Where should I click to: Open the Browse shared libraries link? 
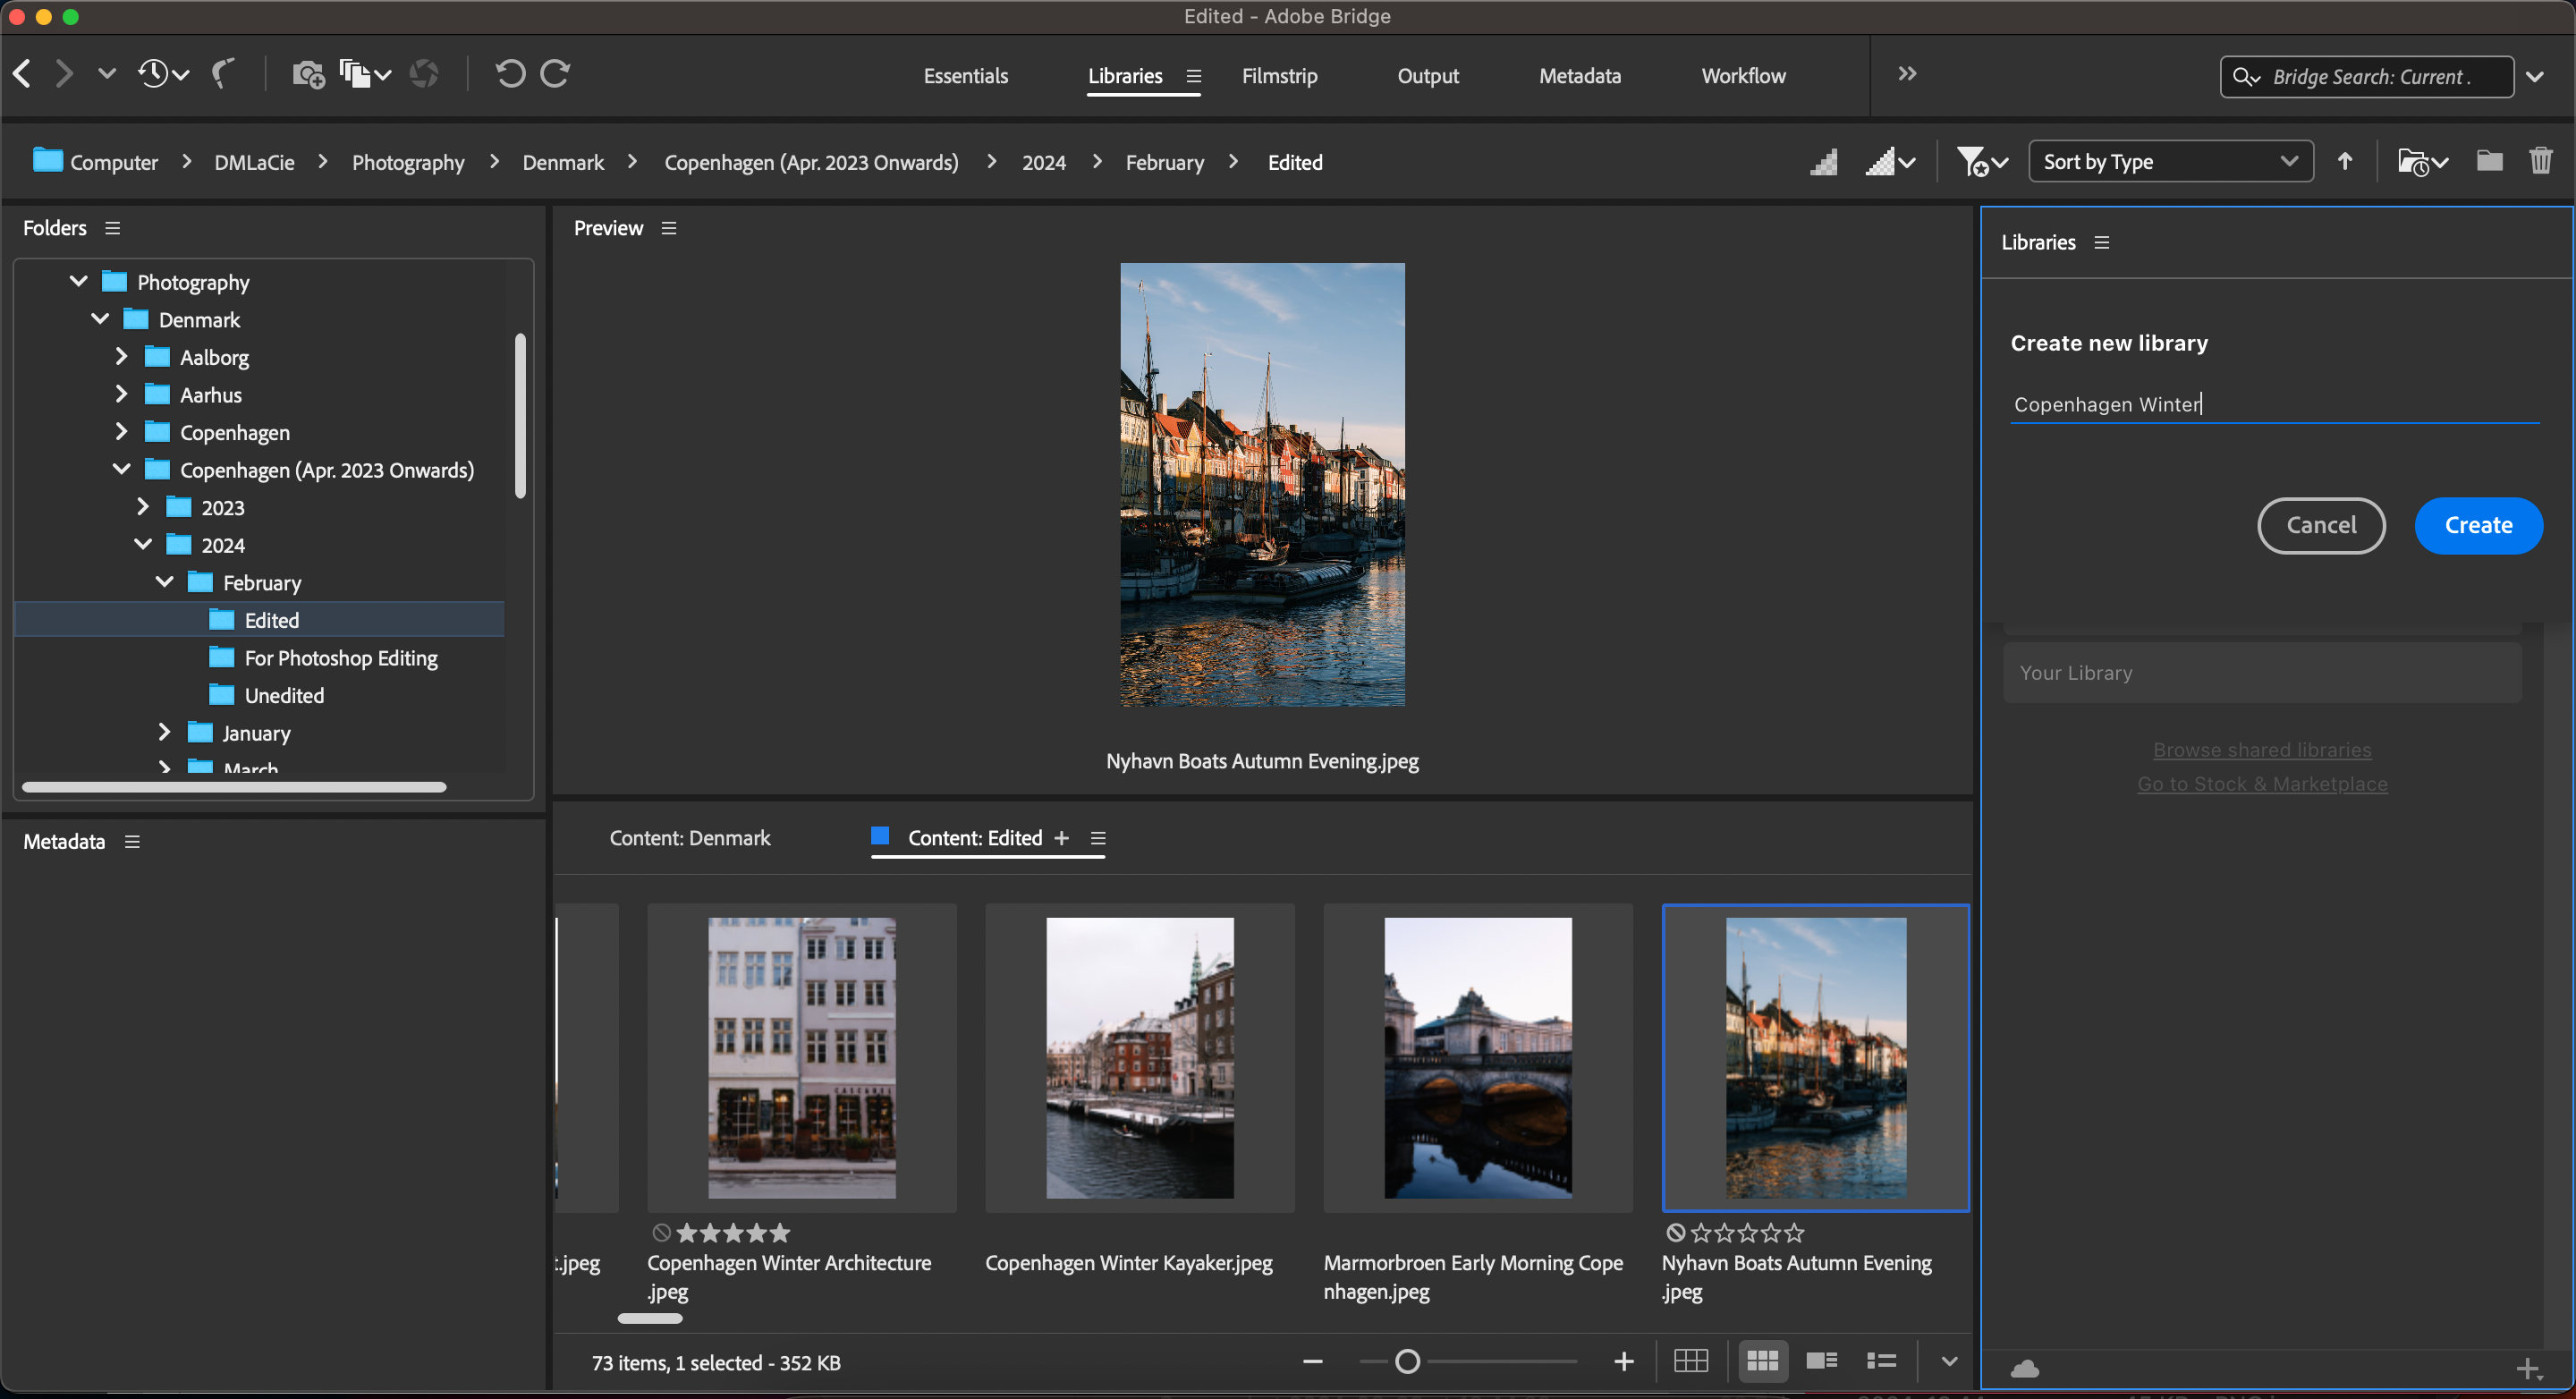(2262, 749)
